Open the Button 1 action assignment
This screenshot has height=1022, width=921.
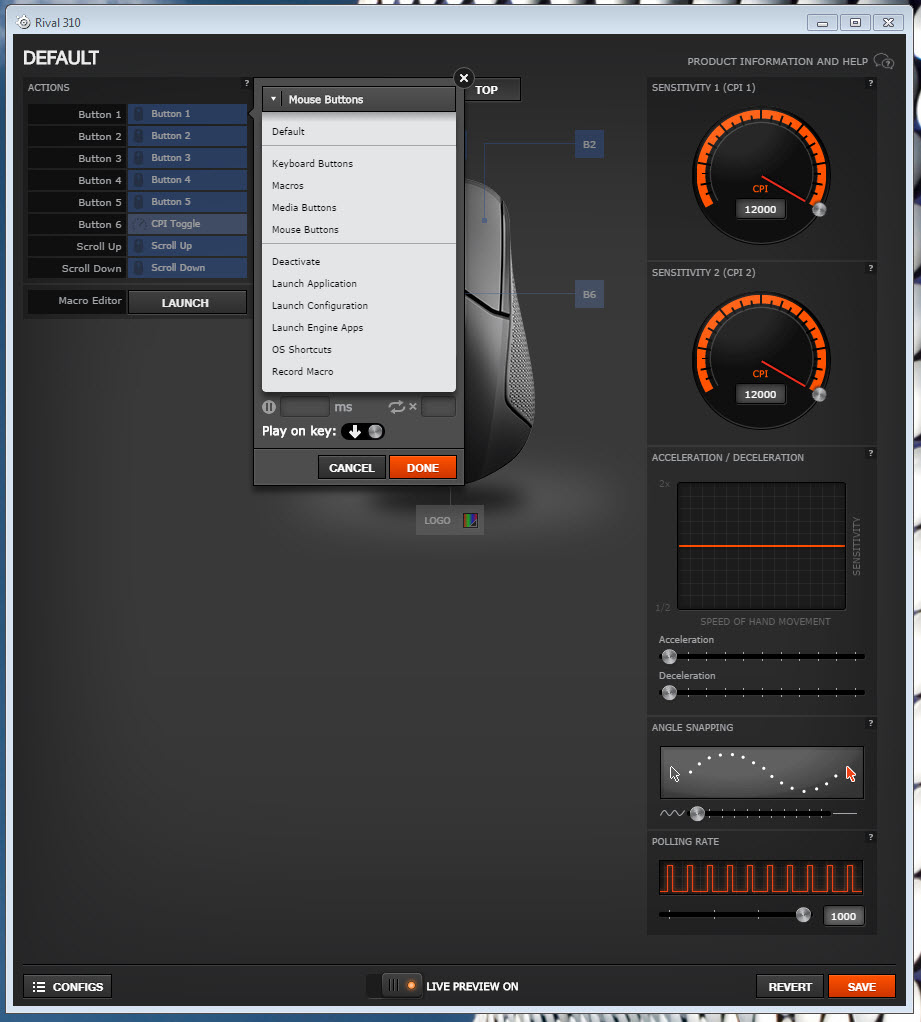pyautogui.click(x=187, y=114)
